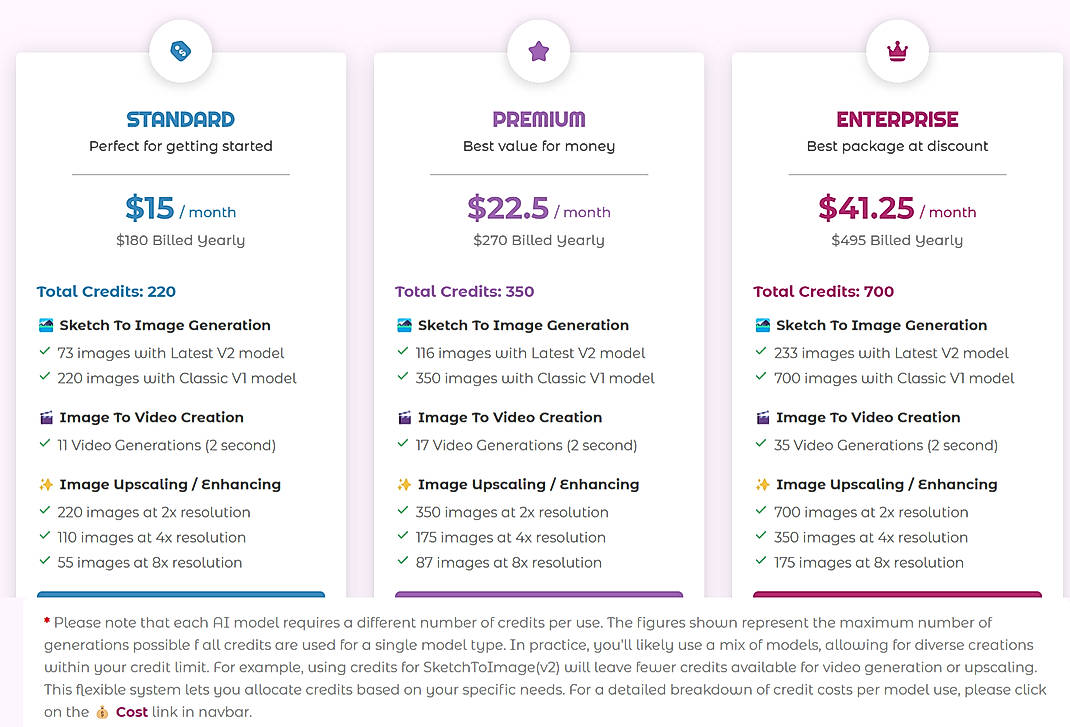
Task: Select the Image To Video icon in Premium plan
Action: pos(403,417)
